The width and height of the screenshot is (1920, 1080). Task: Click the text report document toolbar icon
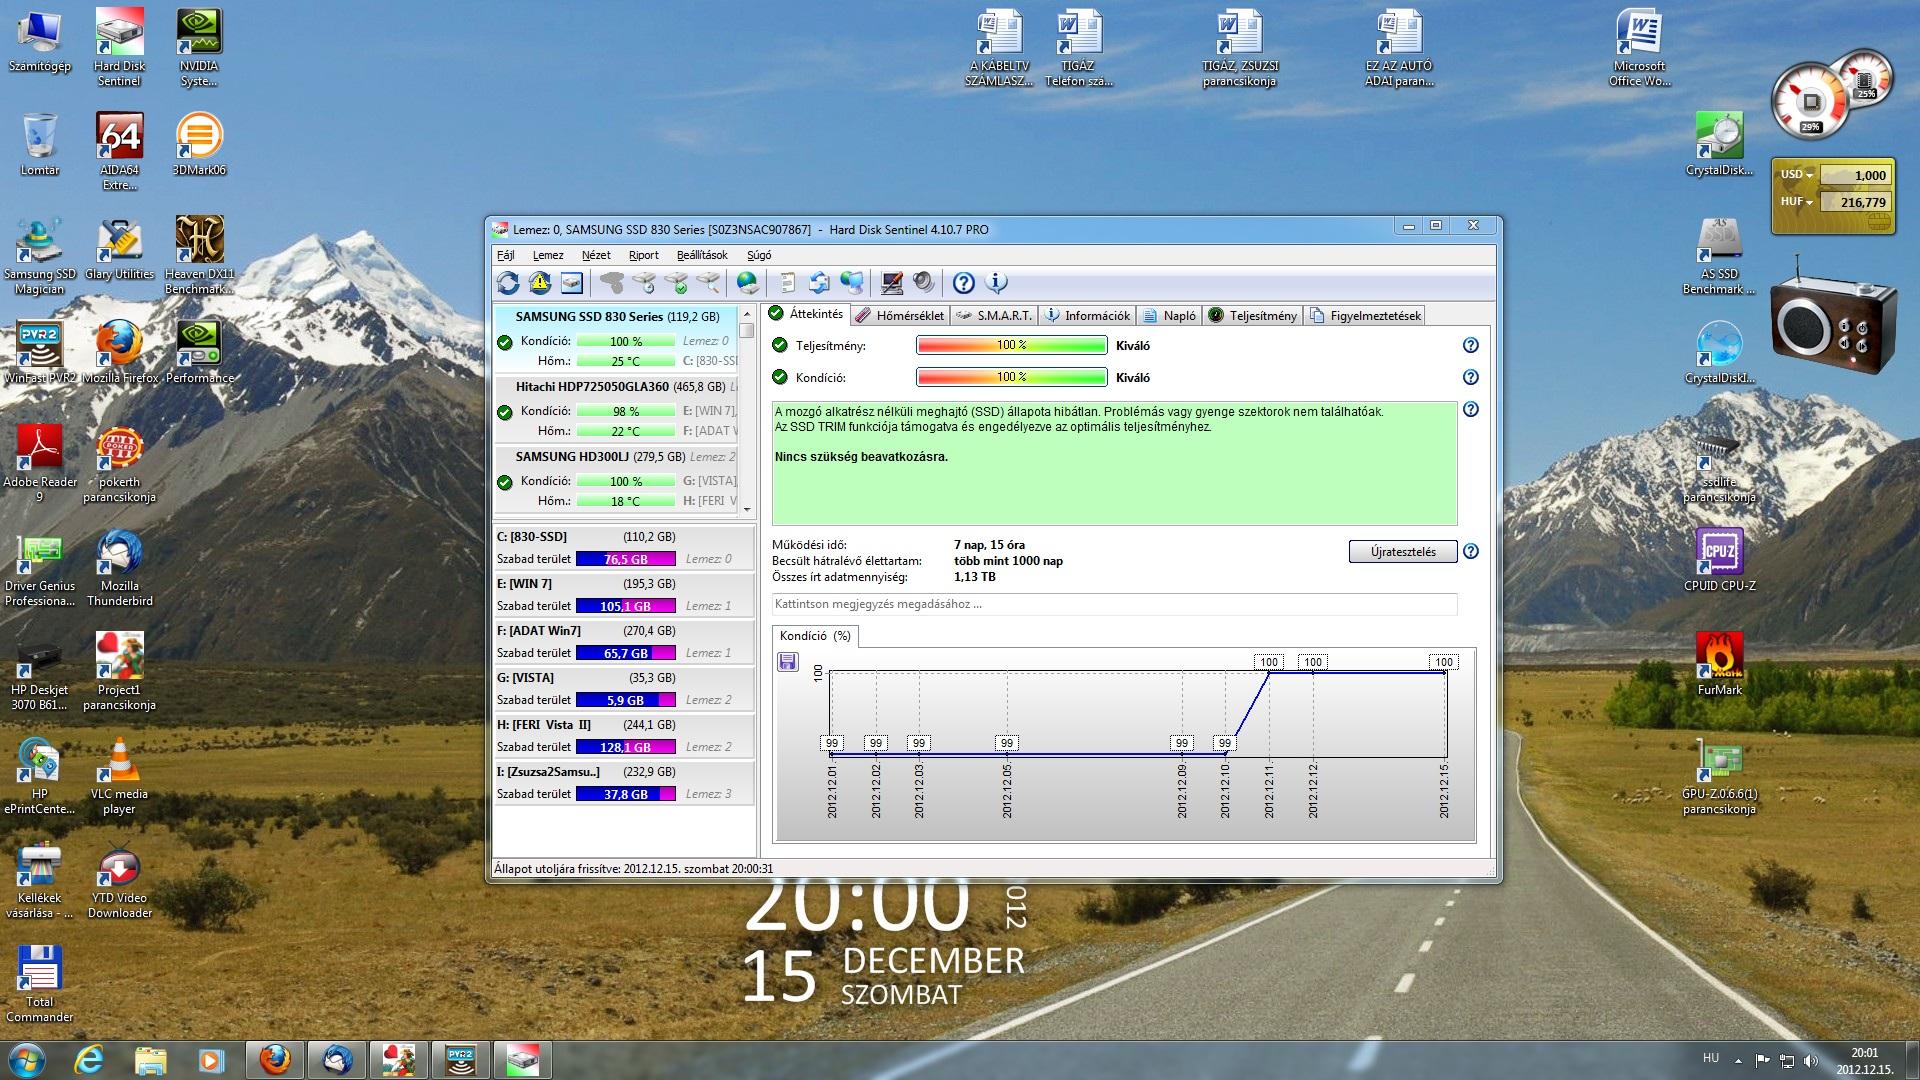point(787,283)
